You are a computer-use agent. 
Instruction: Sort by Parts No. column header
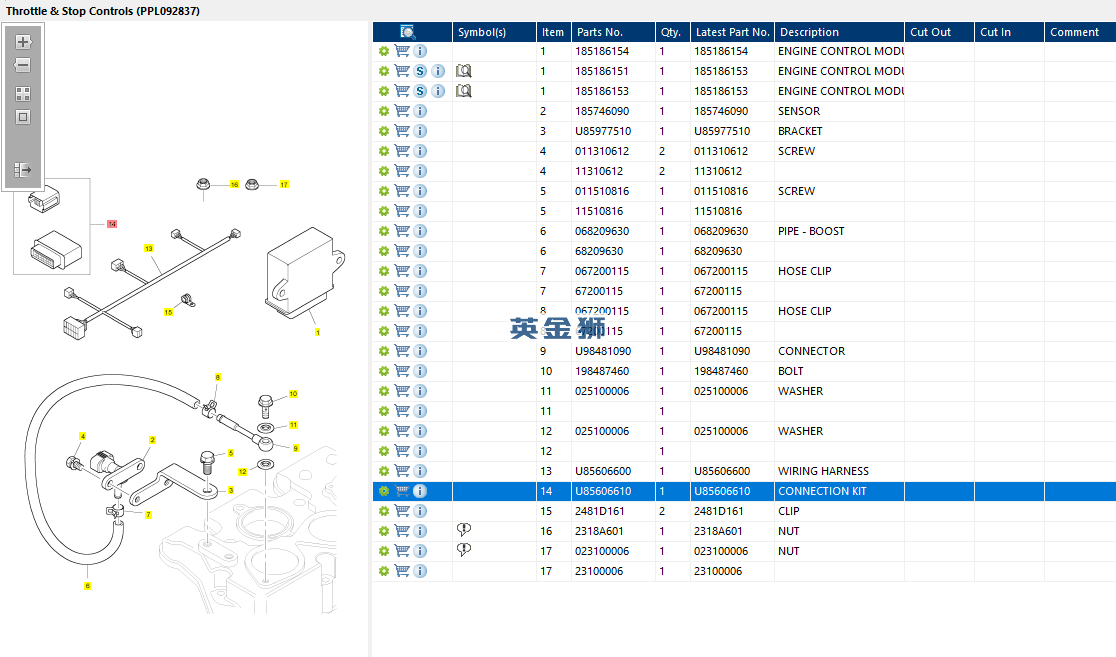tap(613, 32)
